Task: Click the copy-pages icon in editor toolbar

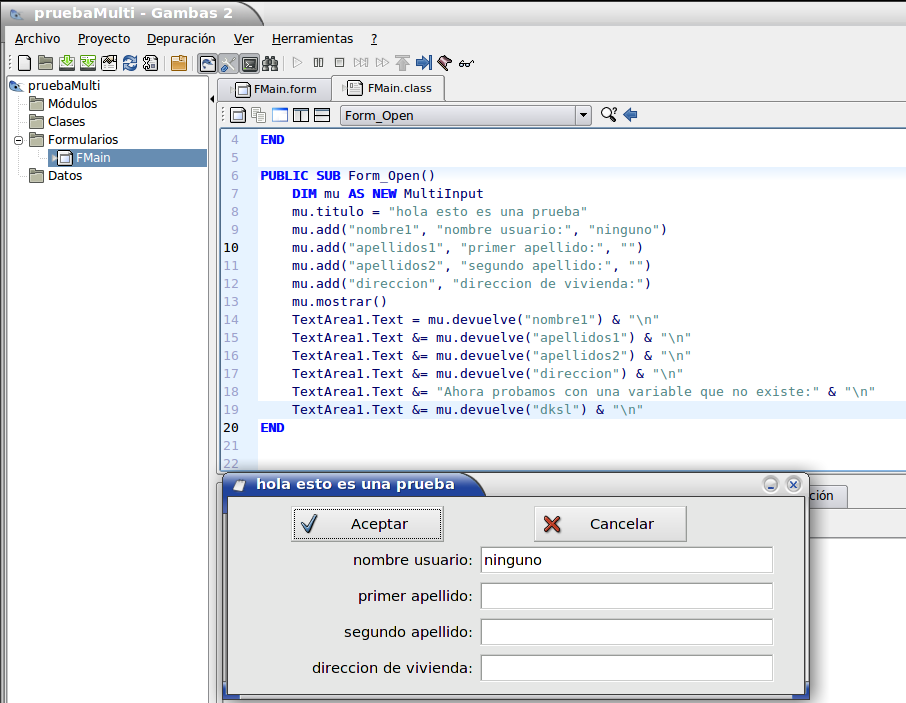Action: click(x=259, y=115)
